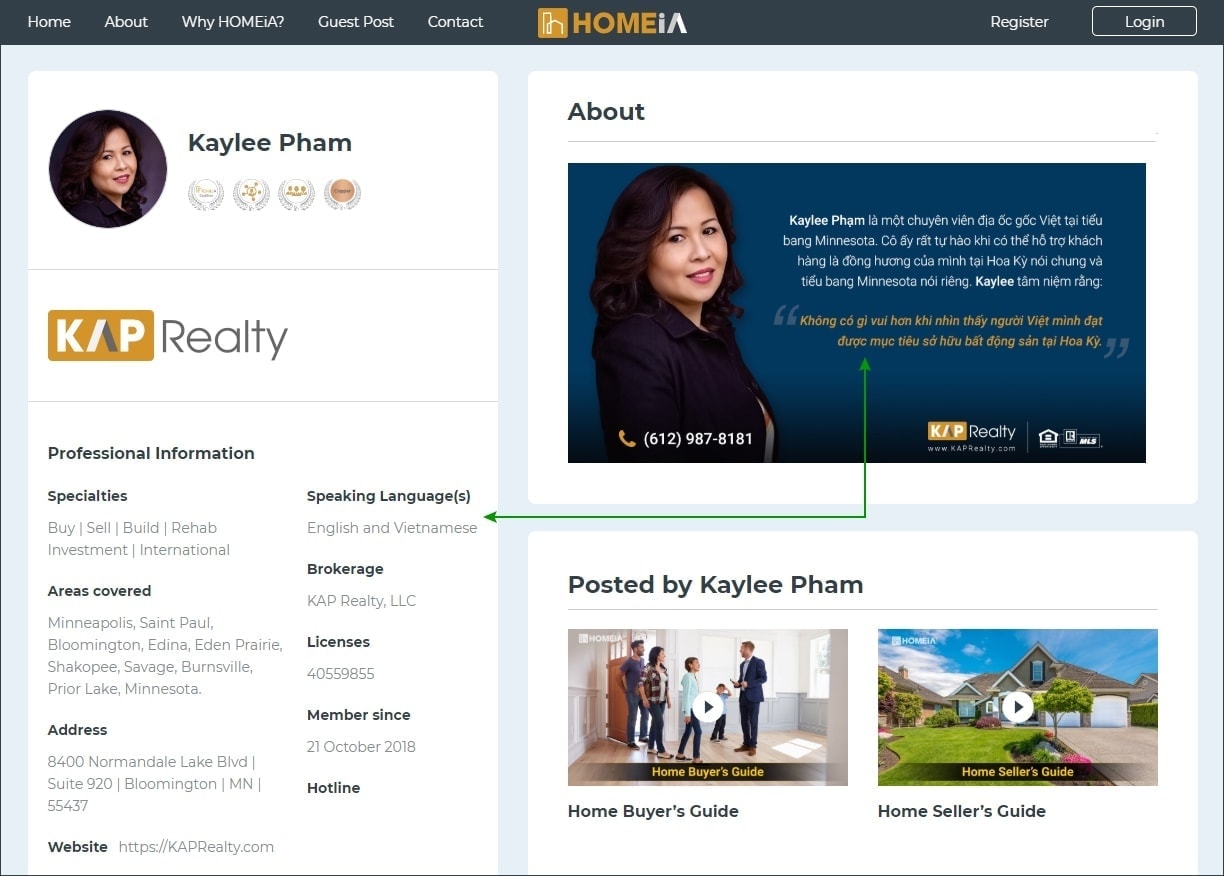Open the Home menu item

pyautogui.click(x=49, y=22)
